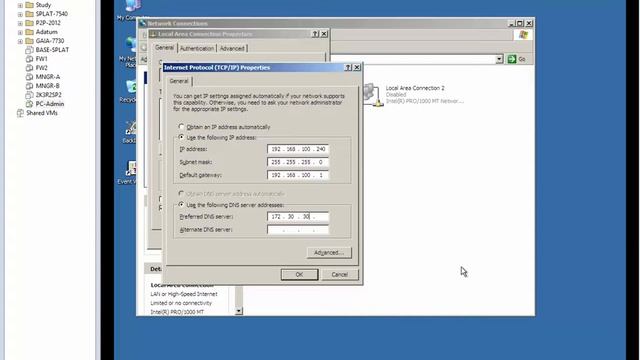Click the Alternate DNS server field

(298, 230)
